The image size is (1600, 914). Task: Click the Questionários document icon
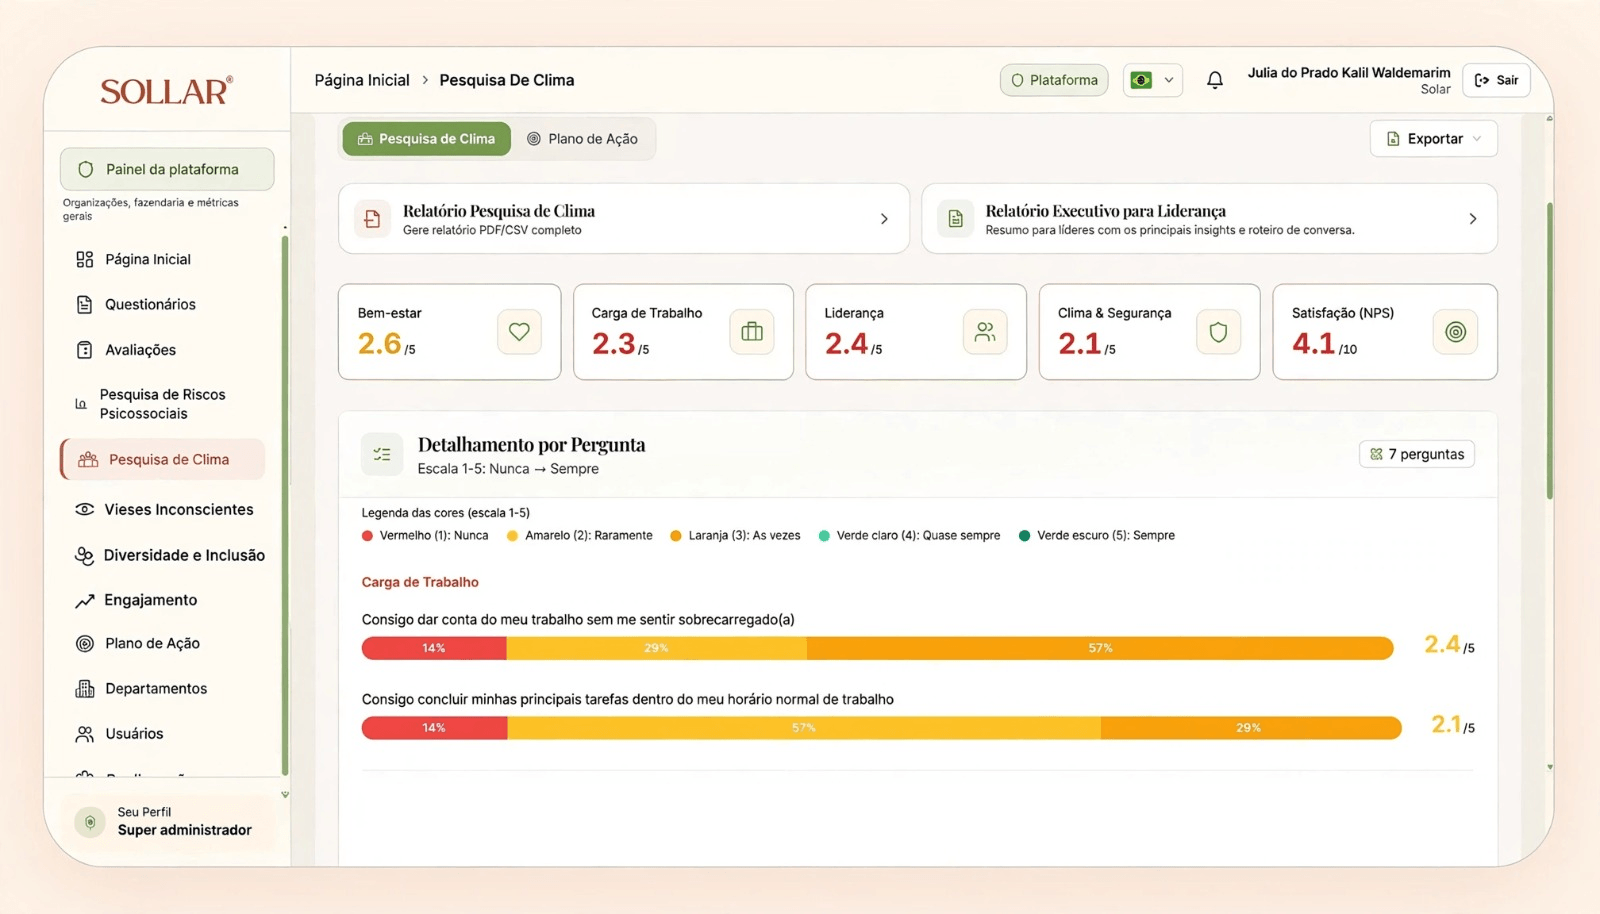pyautogui.click(x=85, y=304)
